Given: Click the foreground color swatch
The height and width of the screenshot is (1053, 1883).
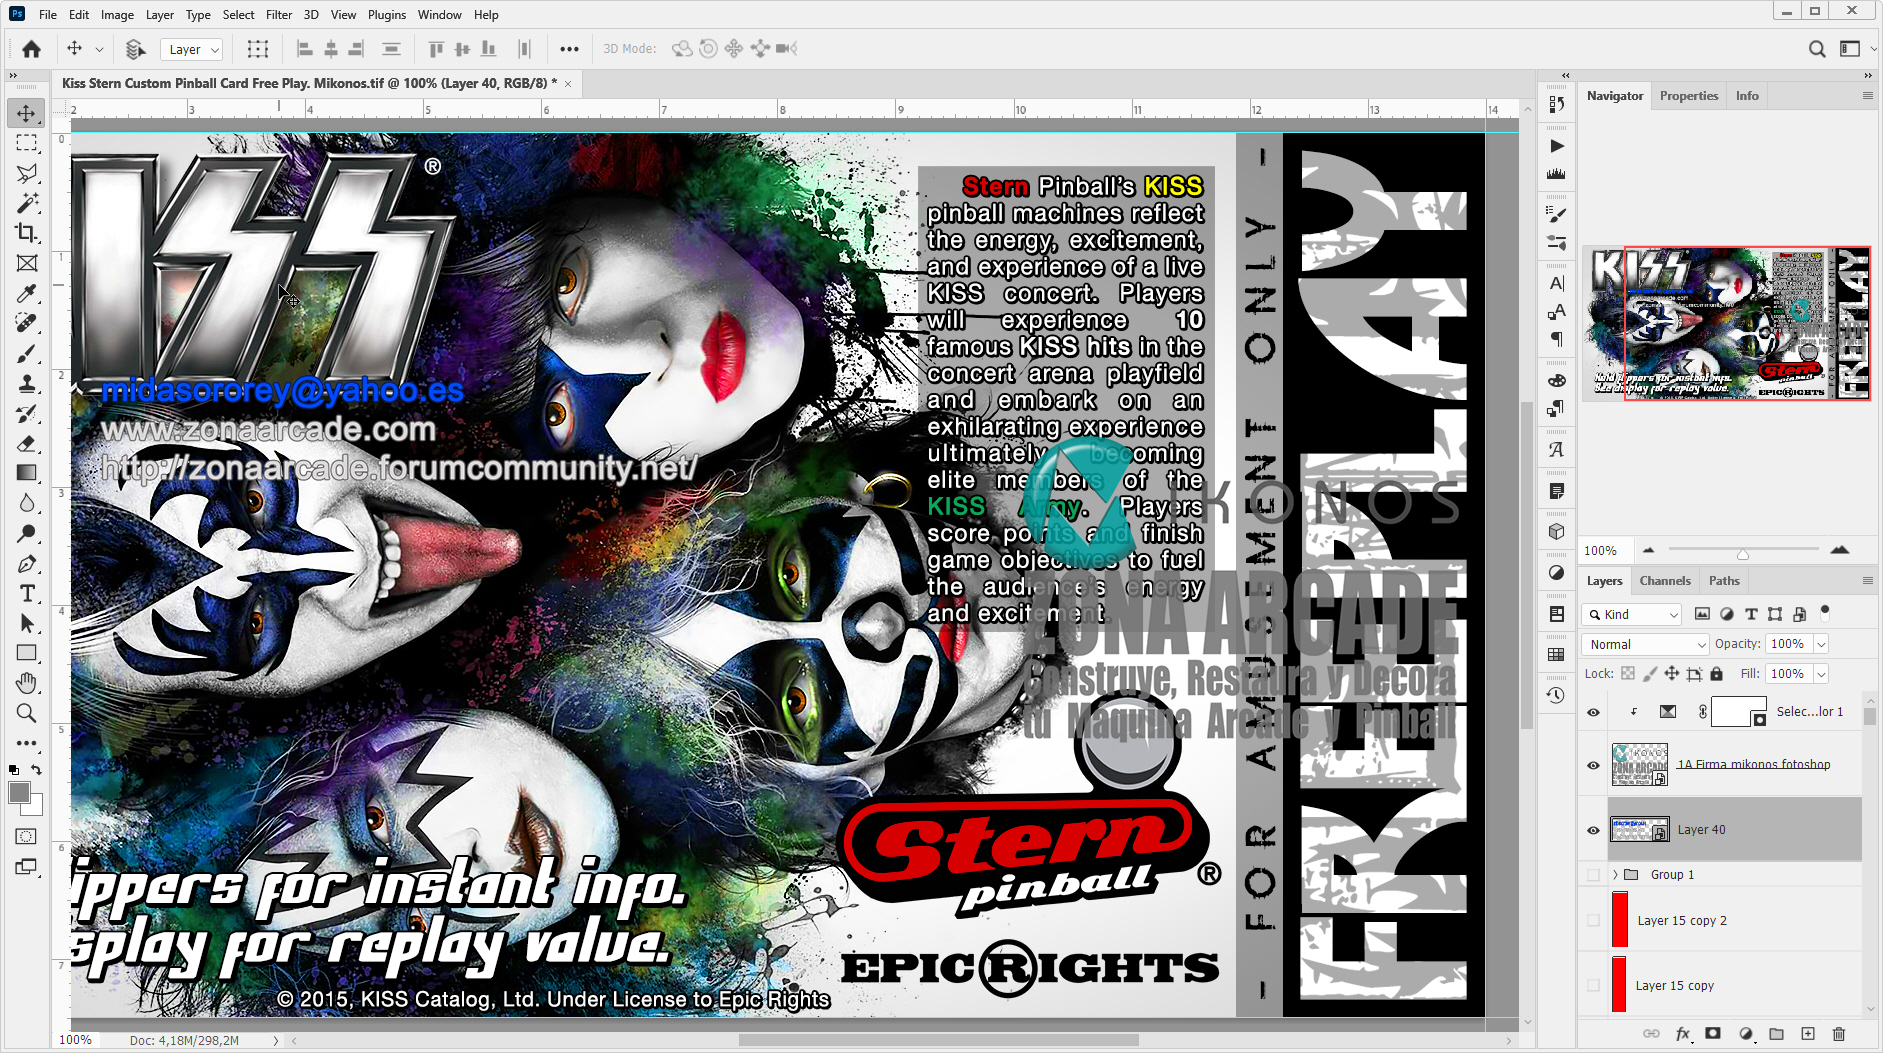Looking at the screenshot, I should pos(18,793).
